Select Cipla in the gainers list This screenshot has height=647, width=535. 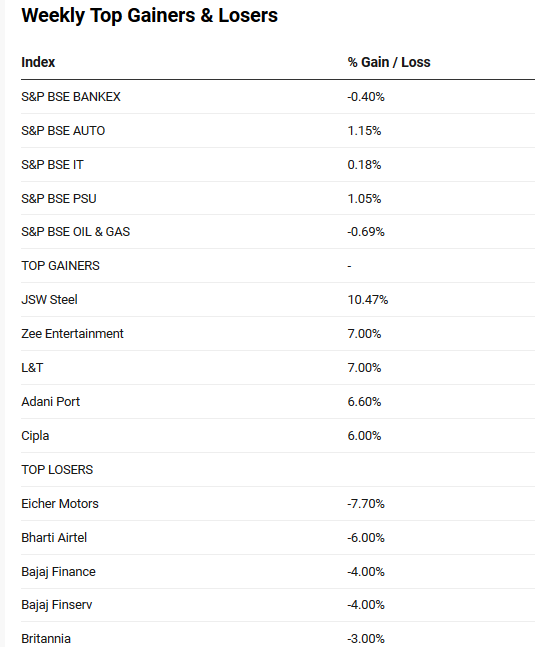[35, 436]
